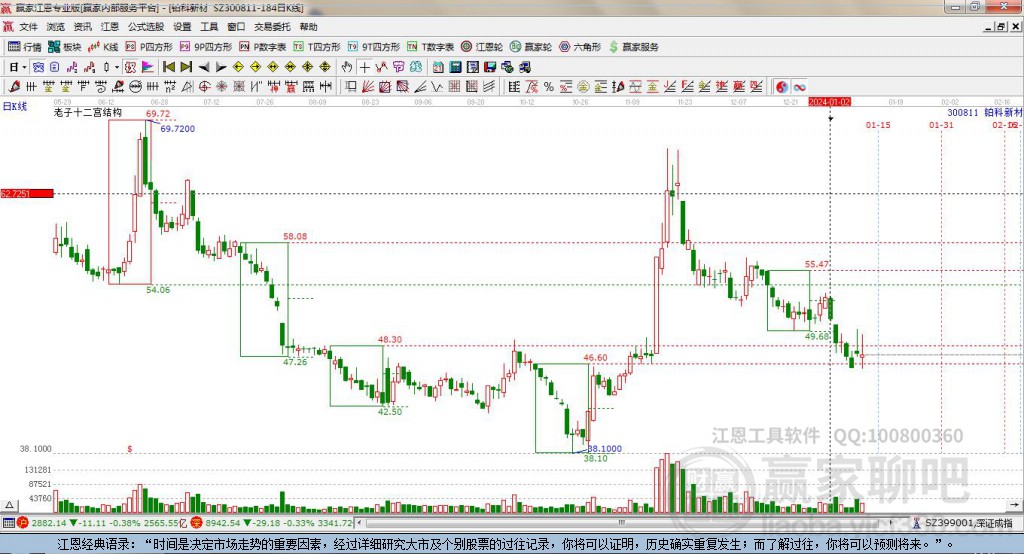This screenshot has height=554, width=1024.
Task: Click the black right triangle arrow
Action: tap(221, 67)
